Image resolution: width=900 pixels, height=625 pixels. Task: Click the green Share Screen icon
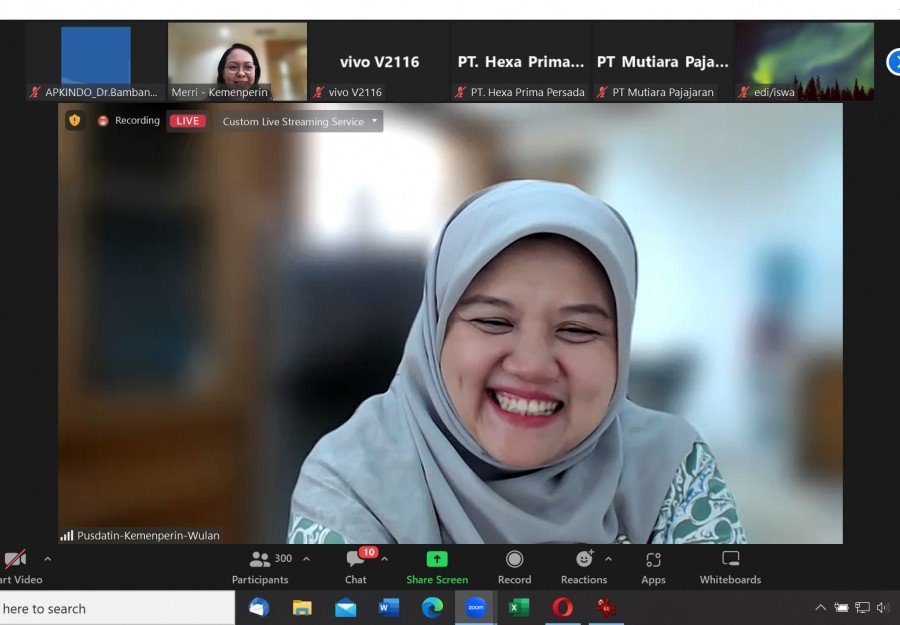(x=437, y=559)
